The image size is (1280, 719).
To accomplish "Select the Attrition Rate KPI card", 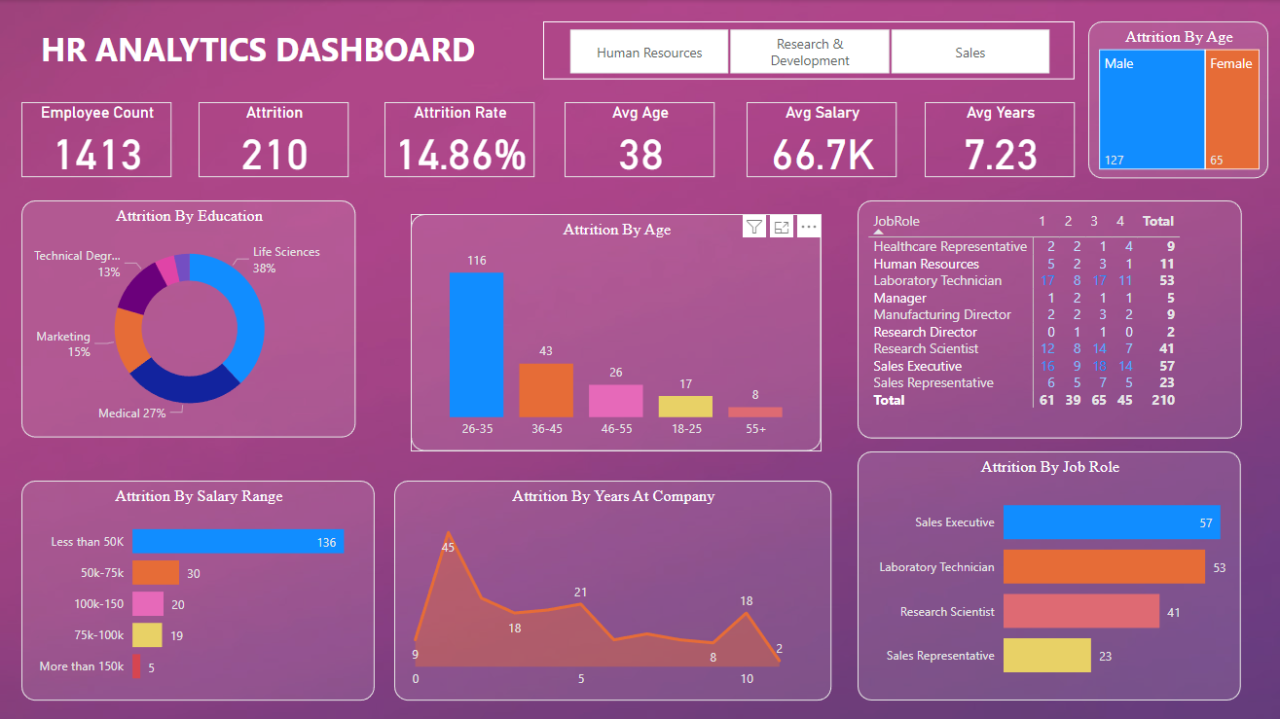I will (460, 140).
